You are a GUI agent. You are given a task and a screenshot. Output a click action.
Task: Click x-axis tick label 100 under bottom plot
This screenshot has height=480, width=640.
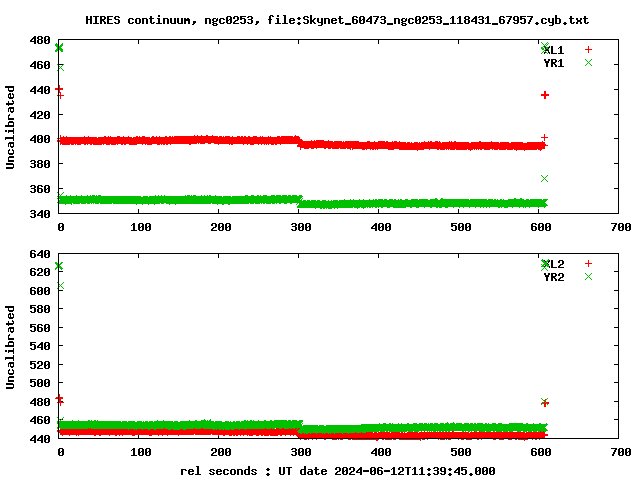click(141, 452)
